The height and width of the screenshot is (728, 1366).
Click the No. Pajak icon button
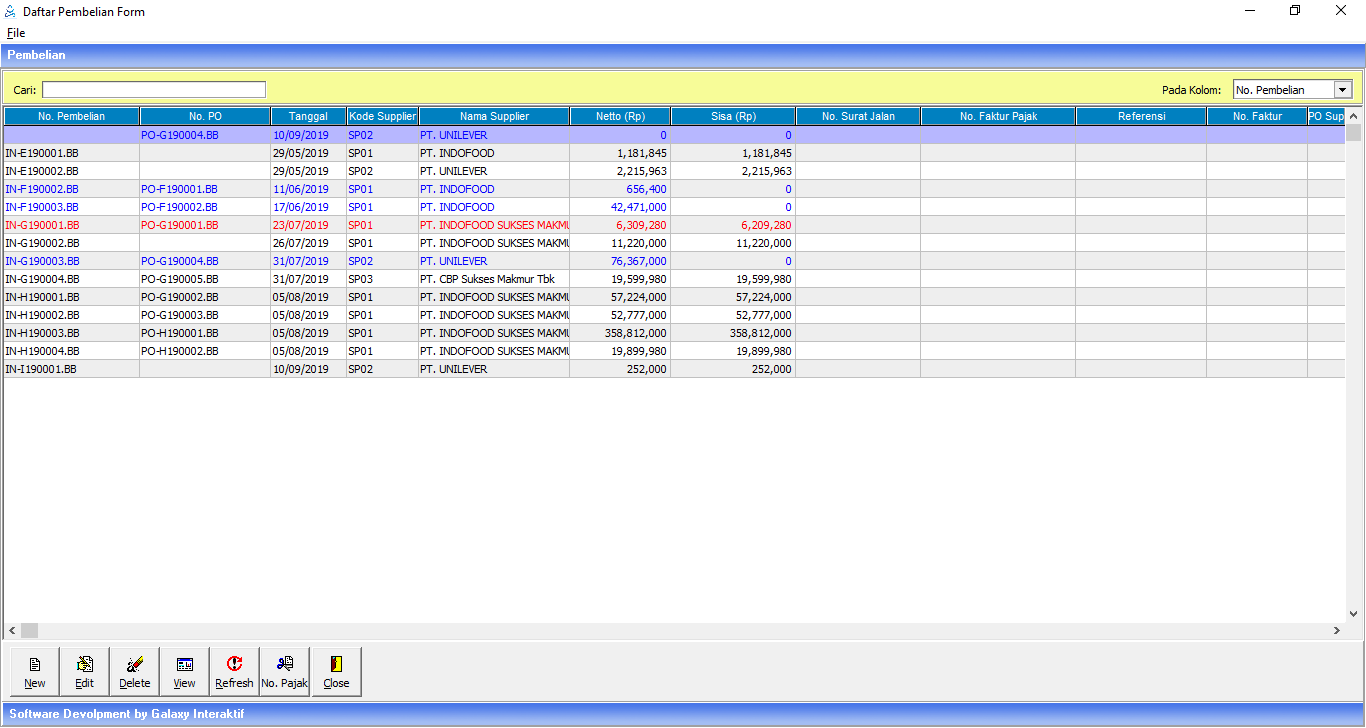click(285, 671)
